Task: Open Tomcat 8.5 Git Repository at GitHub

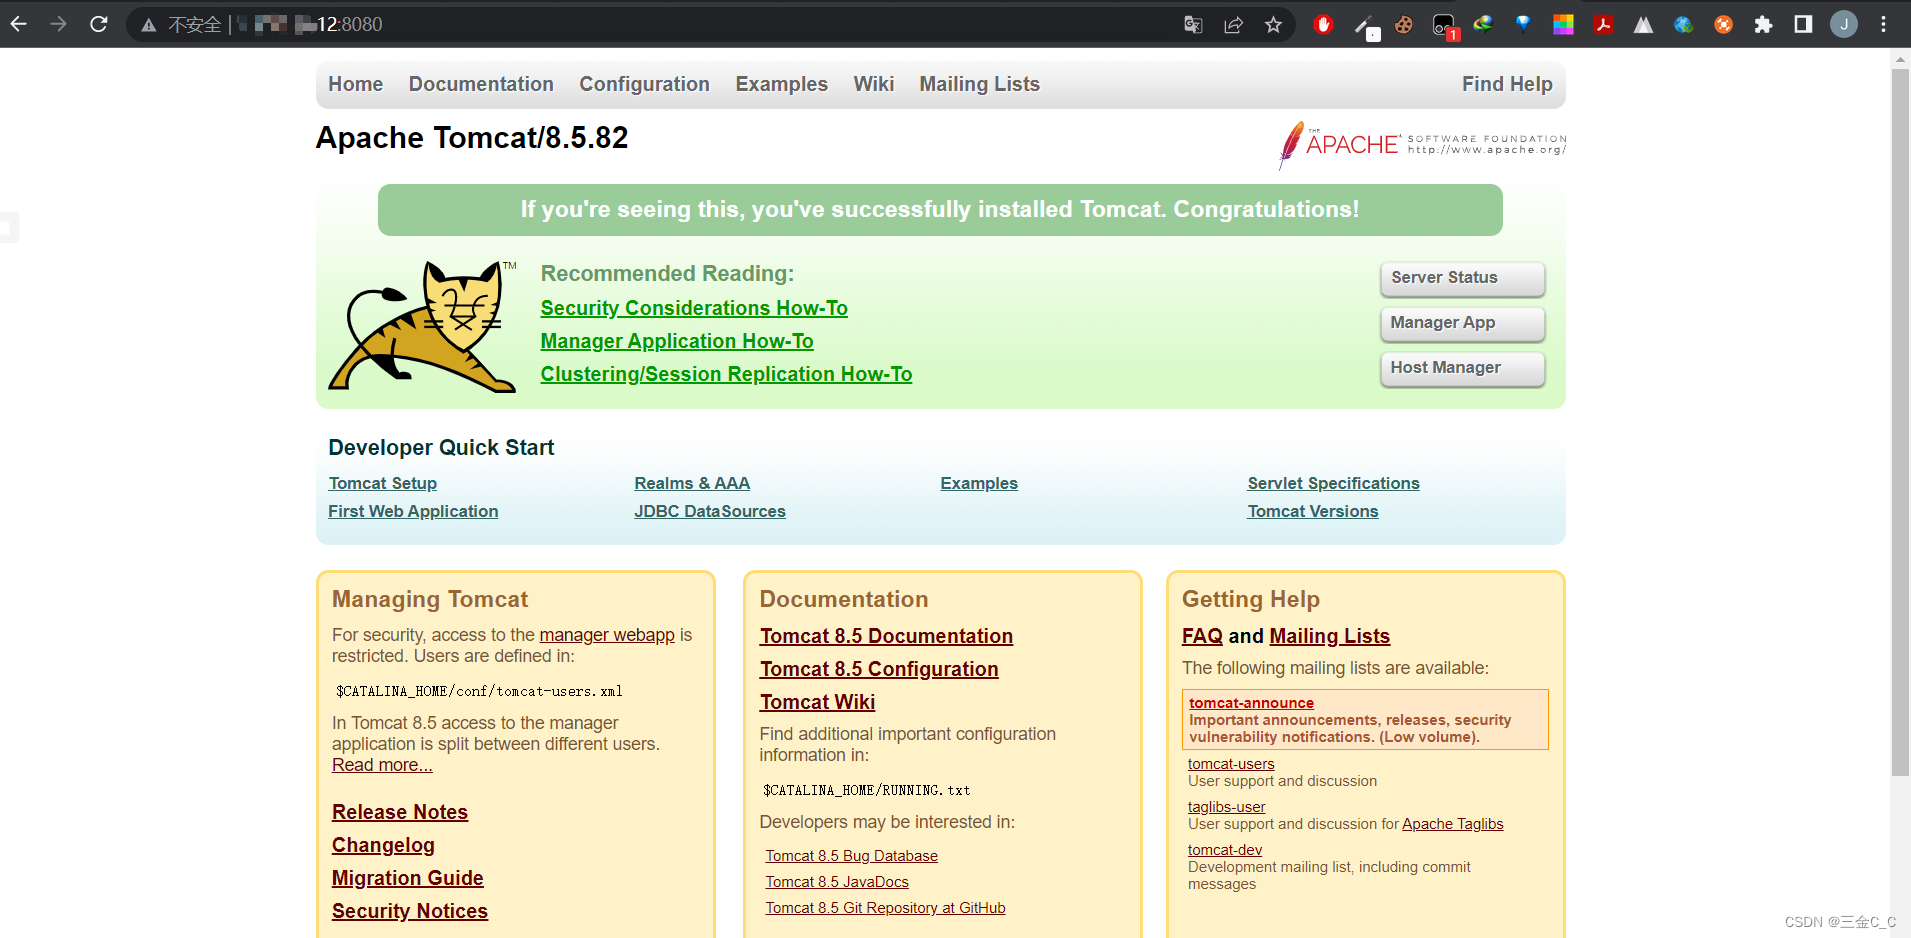Action: [885, 908]
